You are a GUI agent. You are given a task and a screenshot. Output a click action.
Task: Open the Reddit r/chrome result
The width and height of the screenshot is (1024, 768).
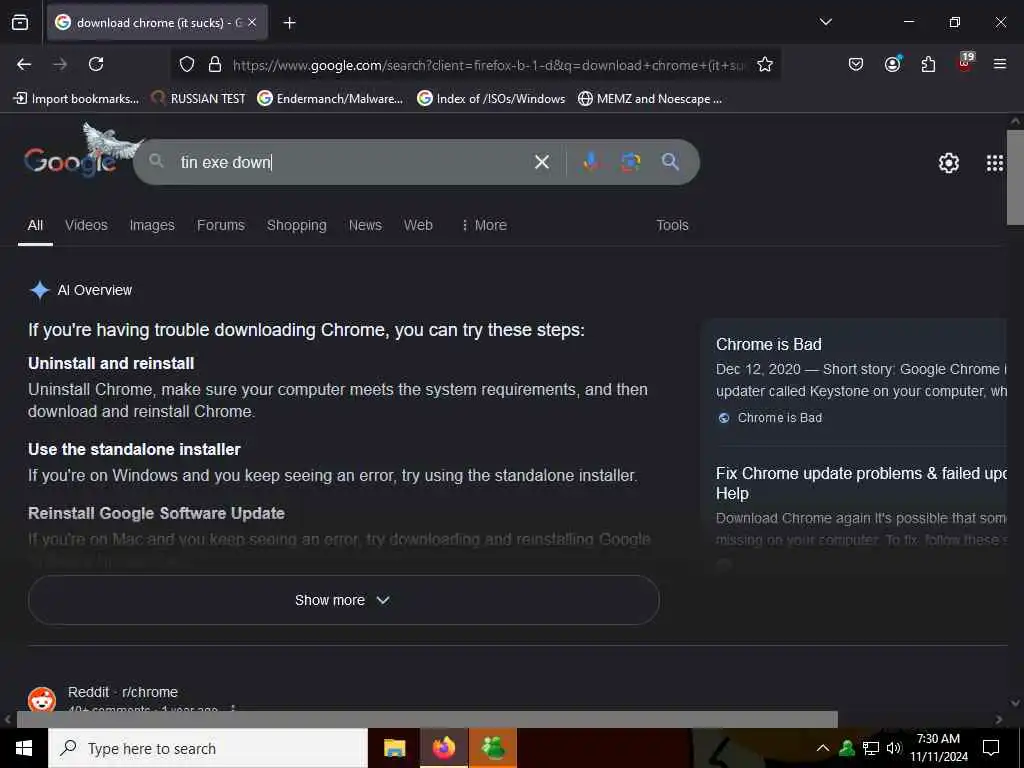pyautogui.click(x=123, y=692)
